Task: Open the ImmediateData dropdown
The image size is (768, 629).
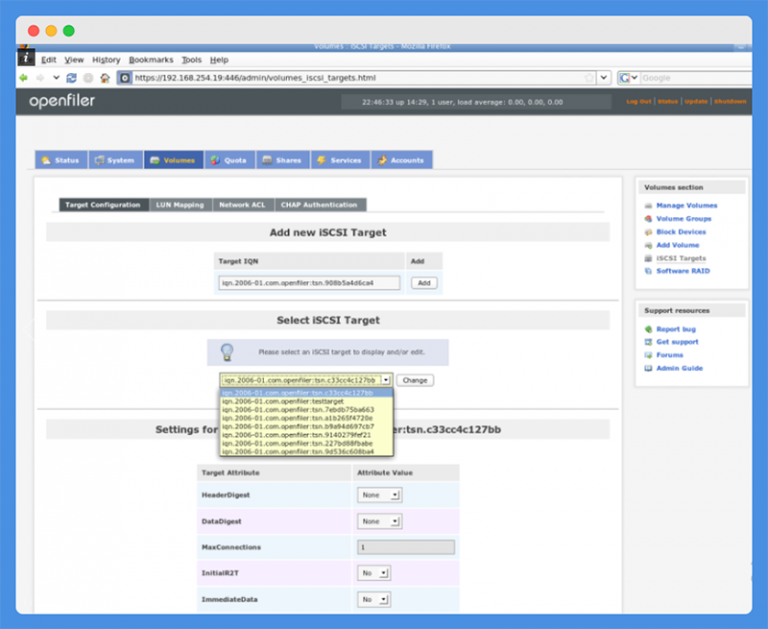Action: (374, 600)
